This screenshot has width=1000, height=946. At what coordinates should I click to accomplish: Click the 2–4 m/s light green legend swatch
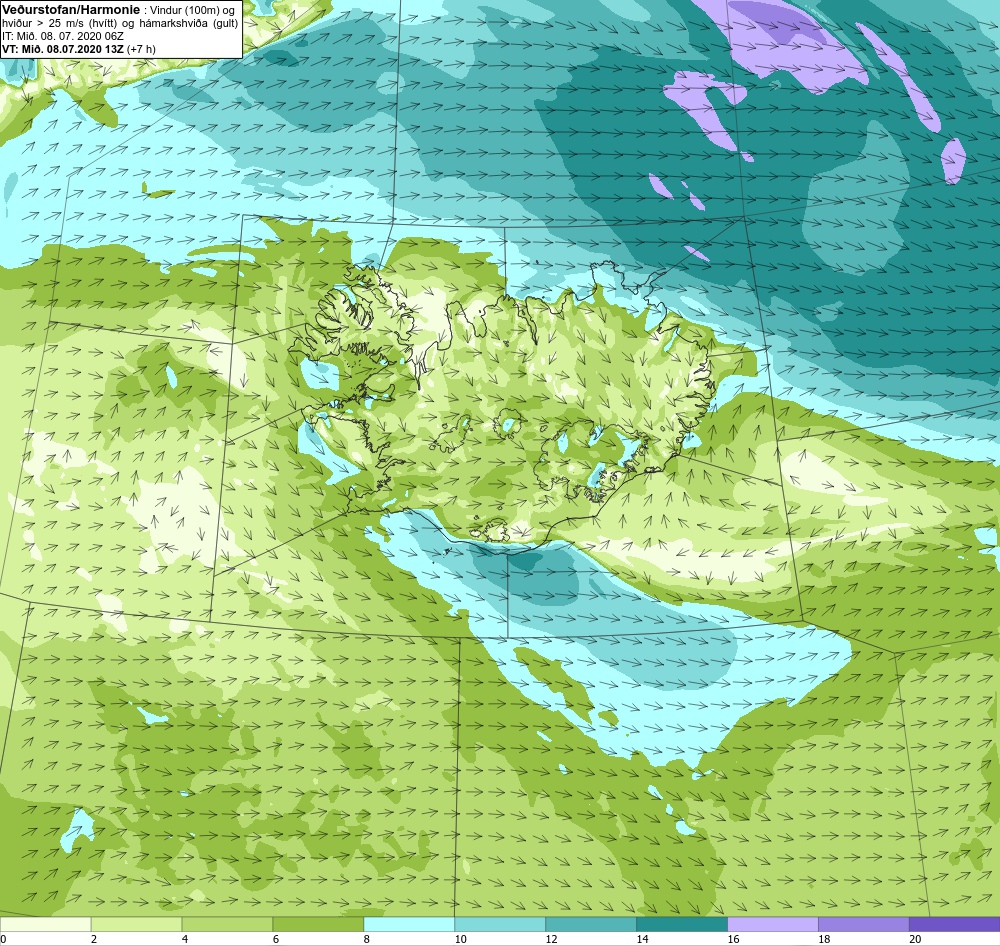coord(136,924)
